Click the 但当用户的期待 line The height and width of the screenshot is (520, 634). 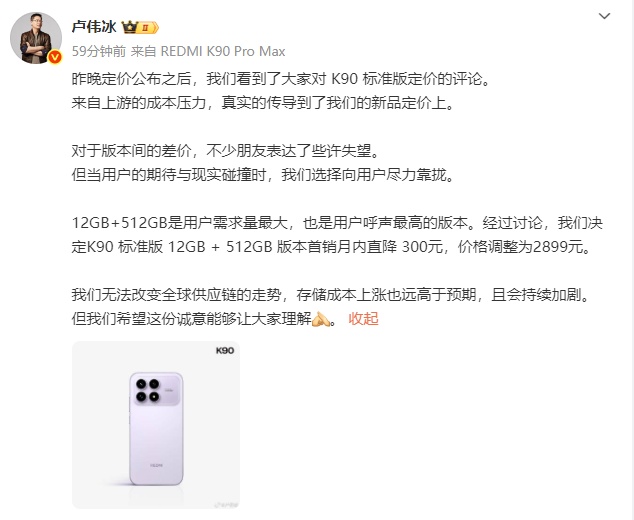[x=263, y=175]
